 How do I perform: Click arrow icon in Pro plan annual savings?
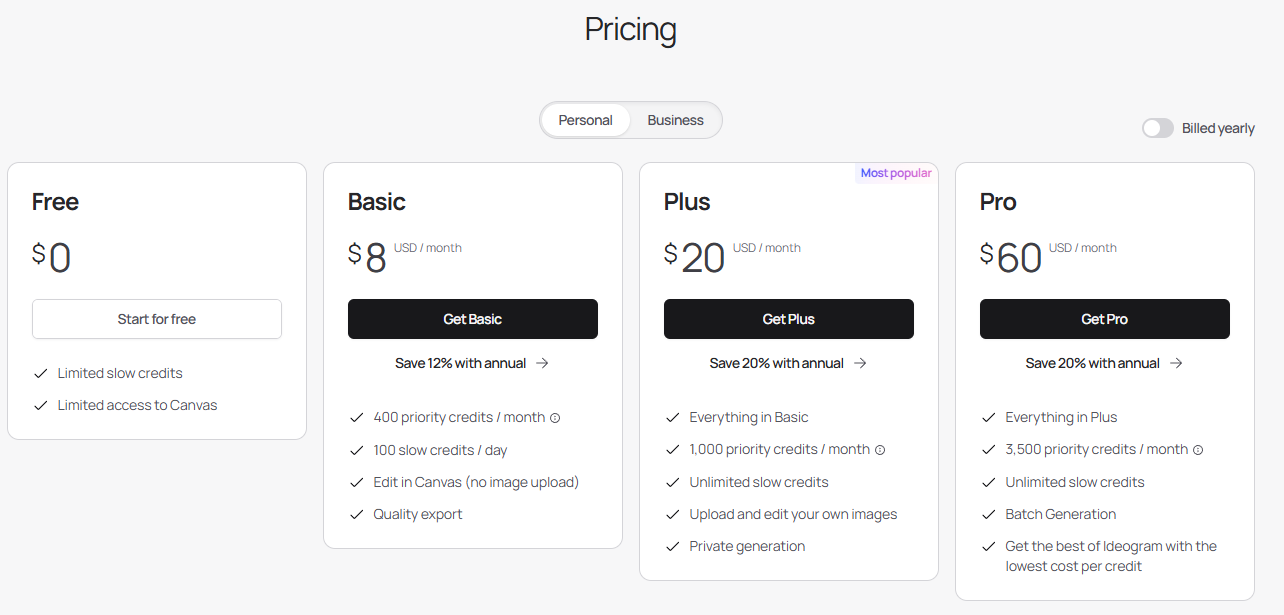[1176, 363]
